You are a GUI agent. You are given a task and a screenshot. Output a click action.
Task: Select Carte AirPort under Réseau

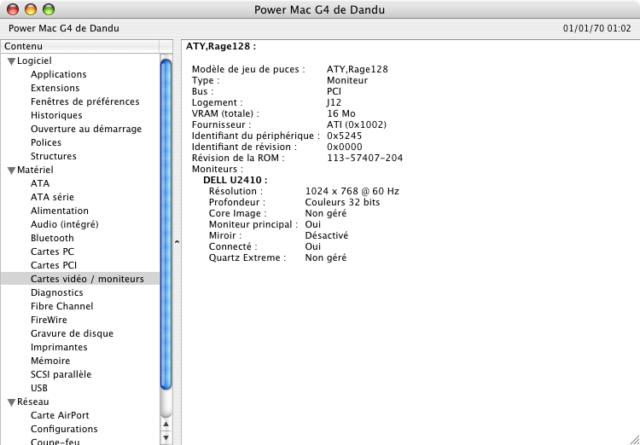click(x=60, y=415)
